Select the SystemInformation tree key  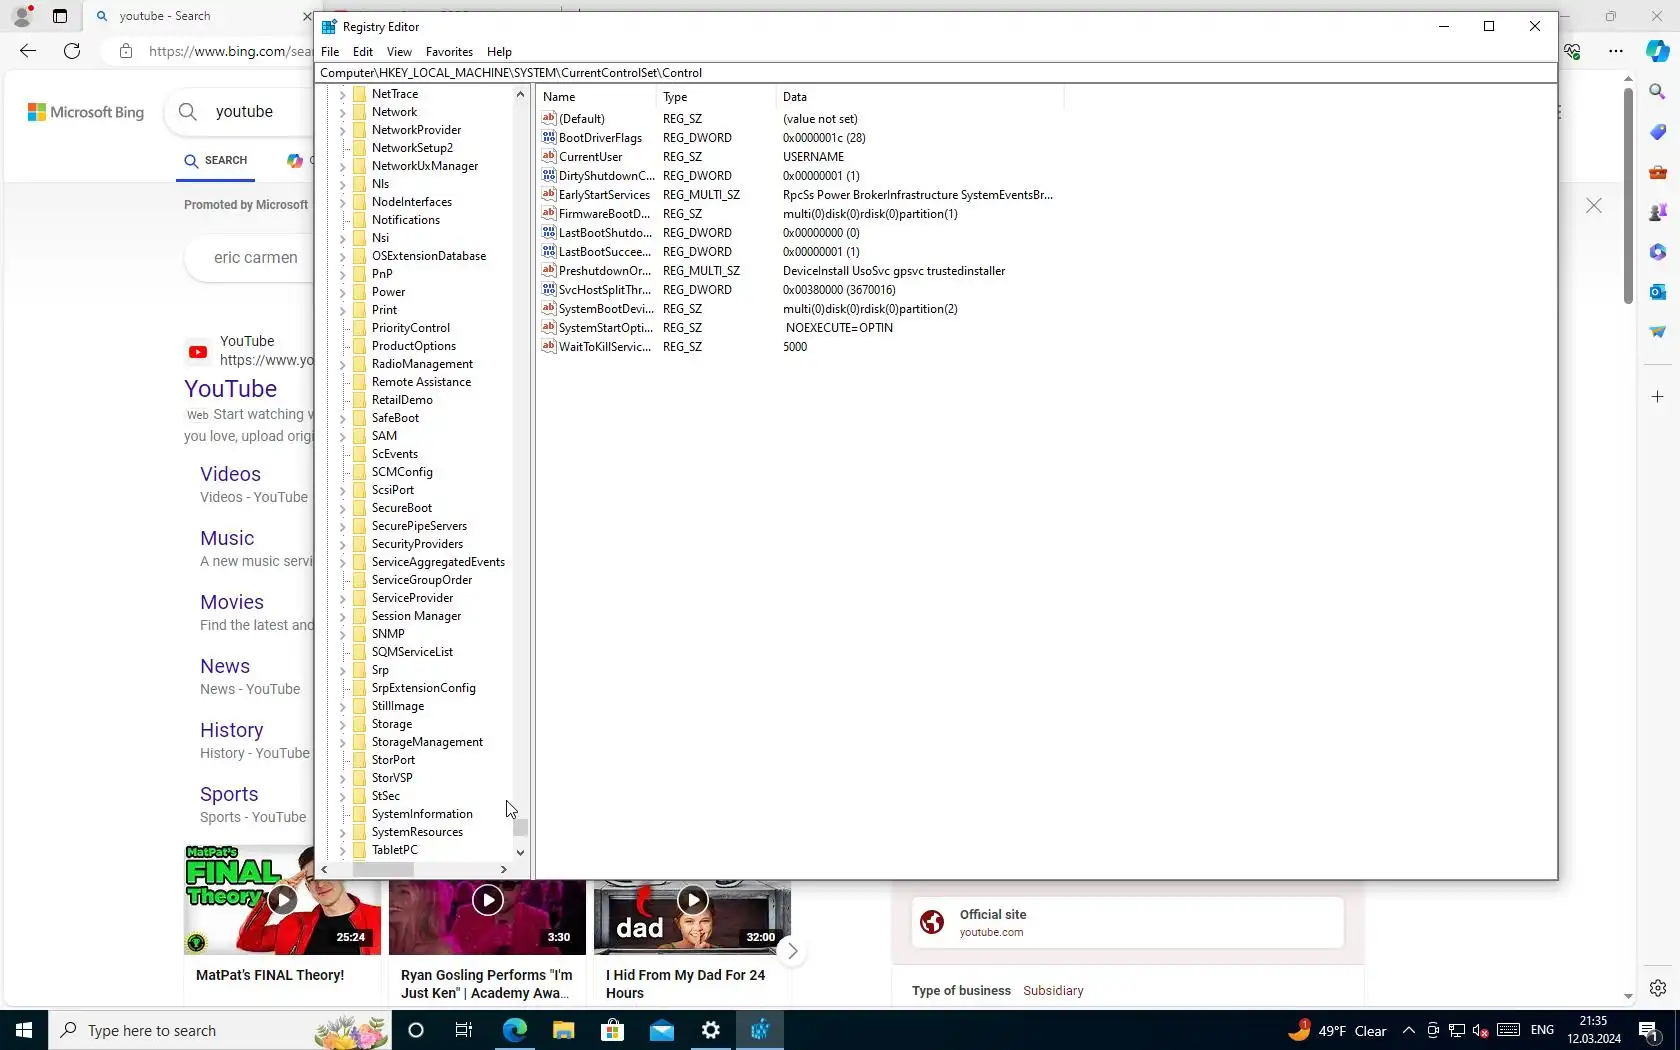click(x=422, y=814)
